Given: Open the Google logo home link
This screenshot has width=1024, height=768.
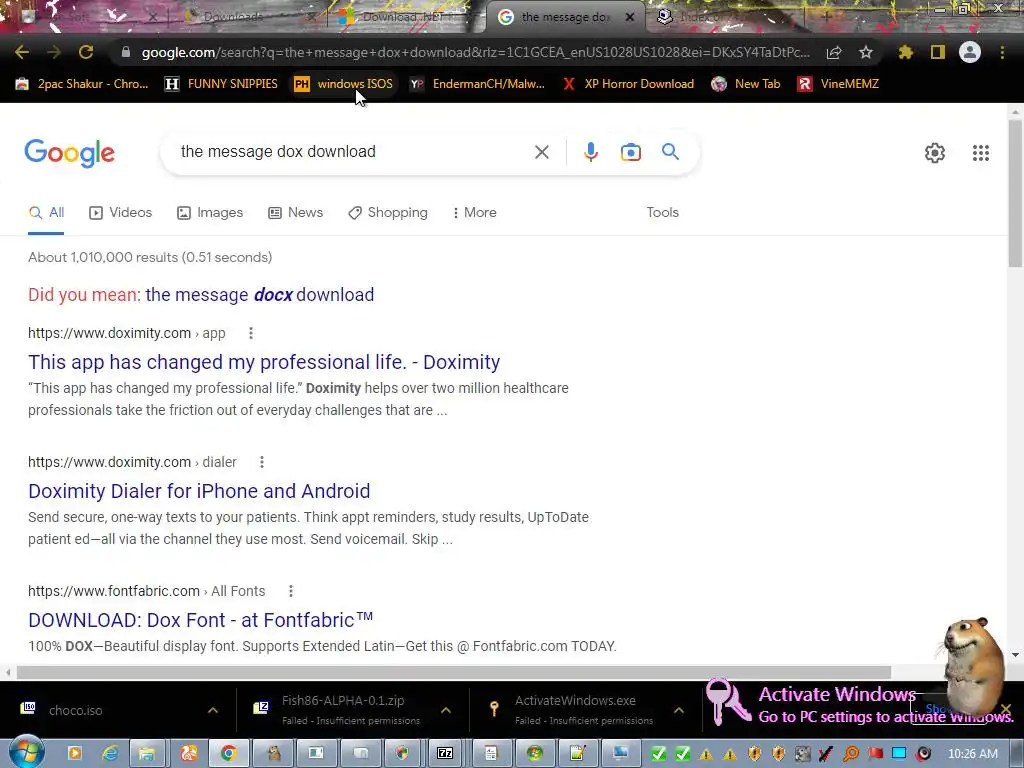Looking at the screenshot, I should (69, 153).
